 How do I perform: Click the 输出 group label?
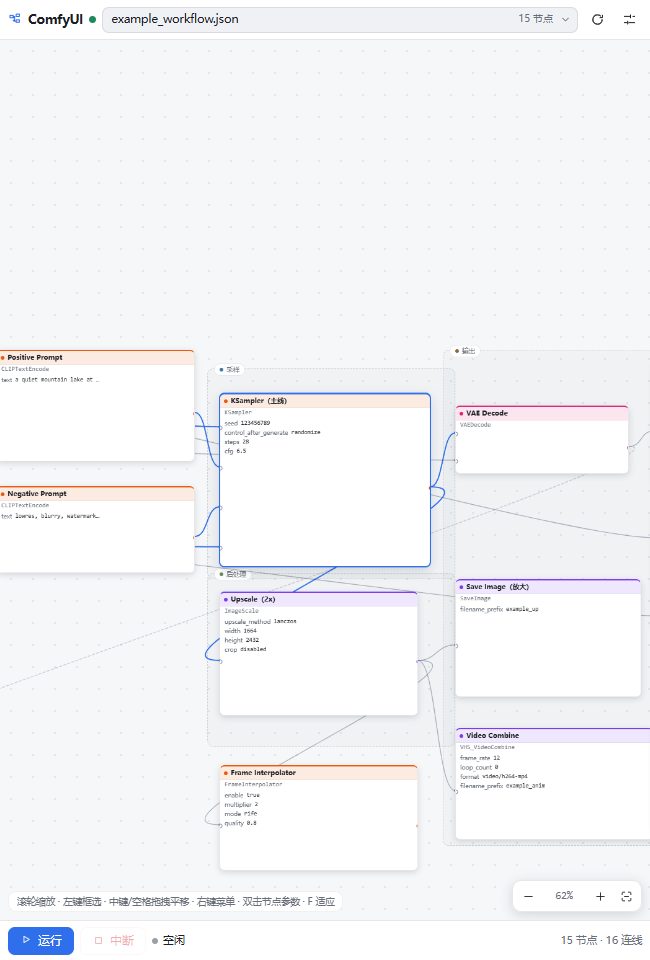pyautogui.click(x=468, y=351)
